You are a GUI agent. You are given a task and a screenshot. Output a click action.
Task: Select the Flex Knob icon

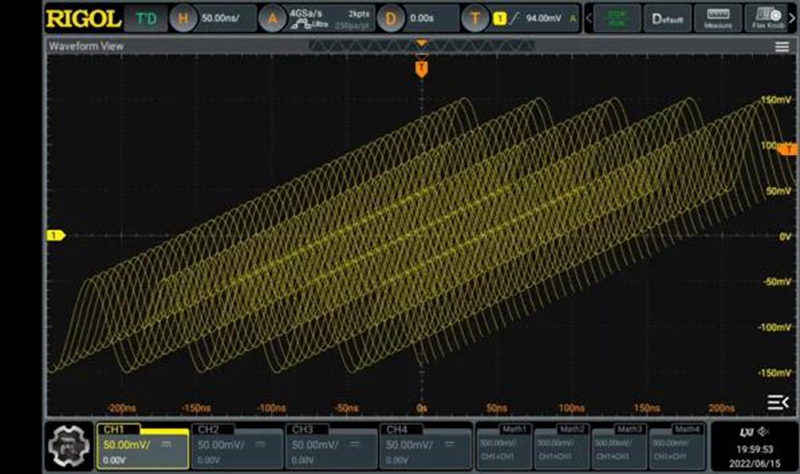coord(768,19)
